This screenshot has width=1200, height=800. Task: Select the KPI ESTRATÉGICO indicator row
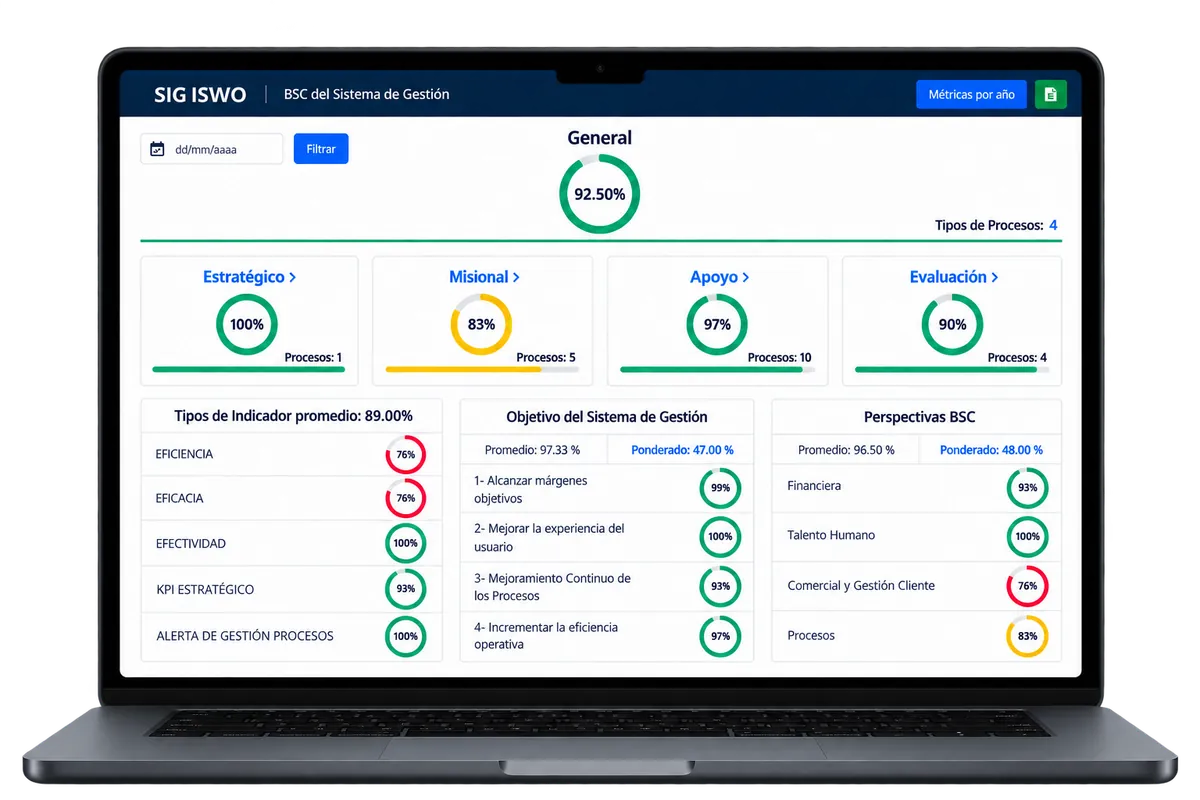(x=291, y=589)
